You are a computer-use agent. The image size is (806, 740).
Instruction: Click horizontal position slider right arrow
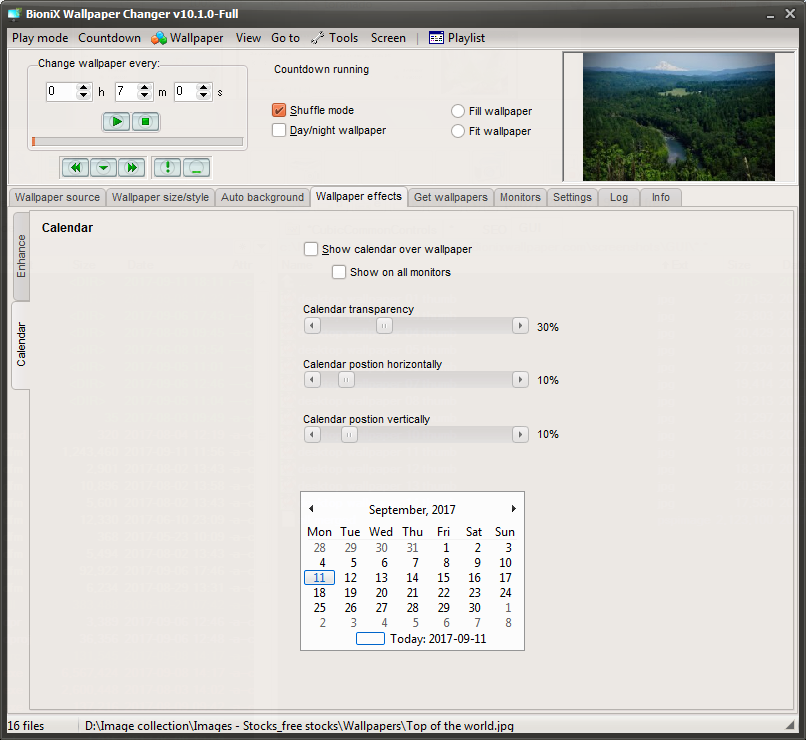(520, 380)
